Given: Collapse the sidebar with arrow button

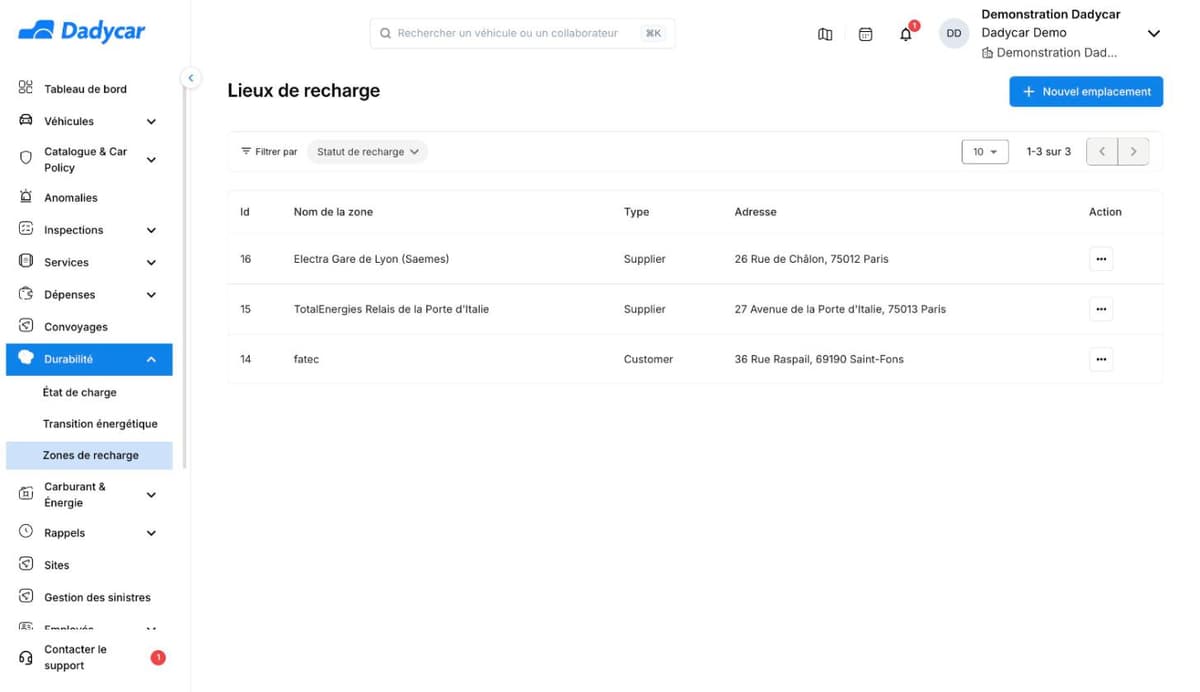Looking at the screenshot, I should 190,78.
